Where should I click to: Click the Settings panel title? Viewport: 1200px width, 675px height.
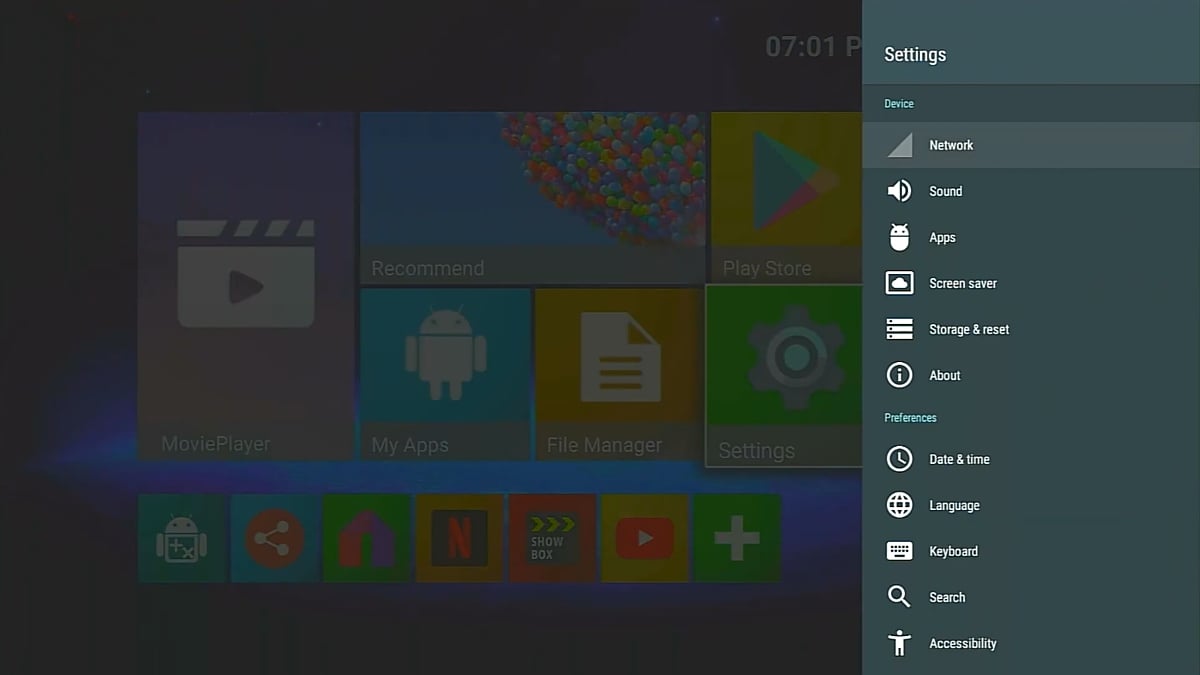tap(915, 55)
